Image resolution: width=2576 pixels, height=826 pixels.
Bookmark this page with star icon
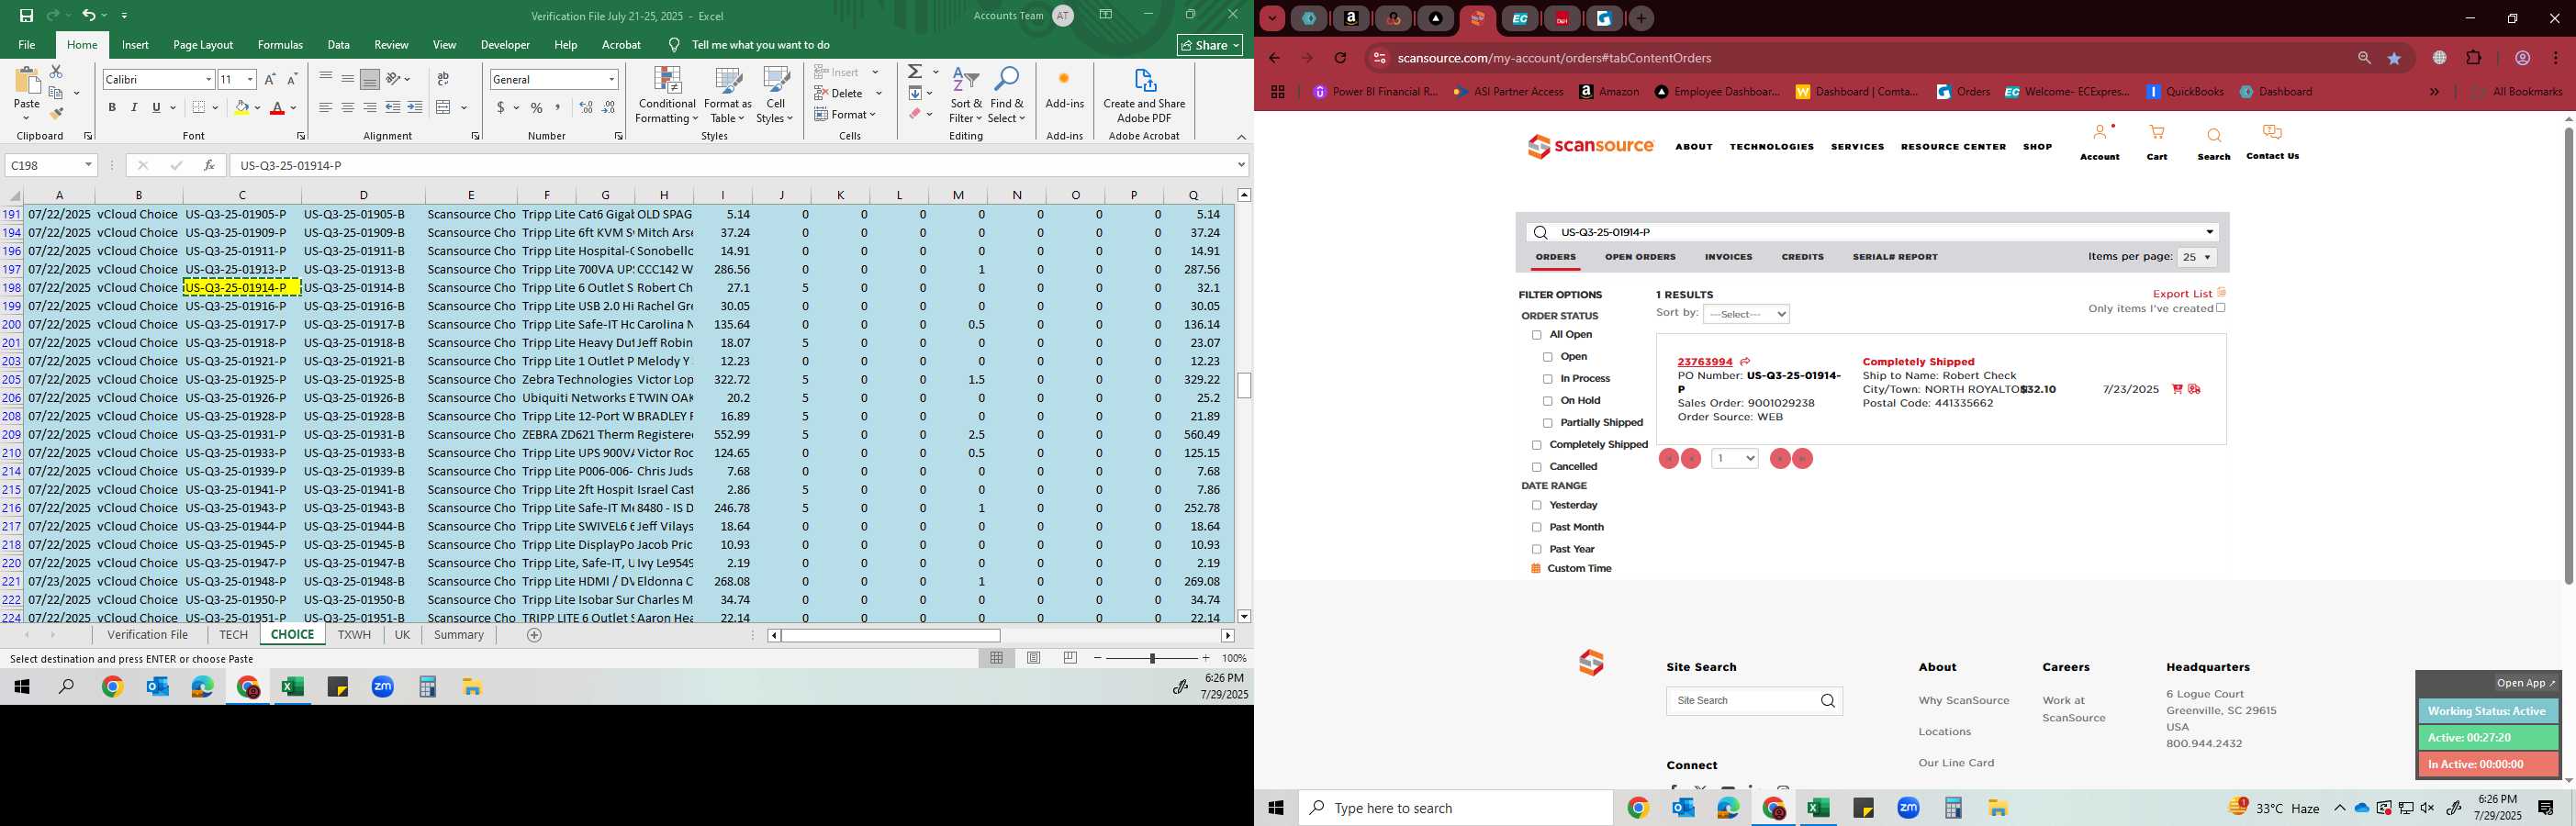point(2394,58)
